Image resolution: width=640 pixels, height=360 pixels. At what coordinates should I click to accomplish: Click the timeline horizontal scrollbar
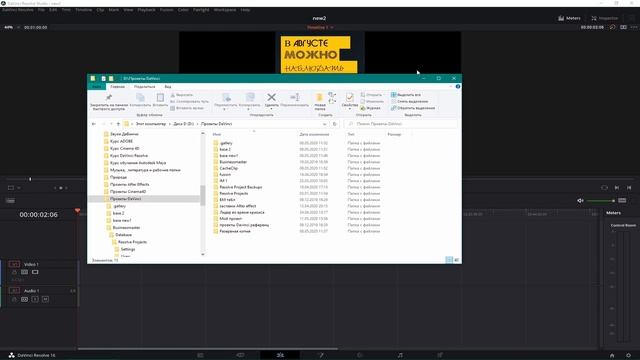pos(207,349)
